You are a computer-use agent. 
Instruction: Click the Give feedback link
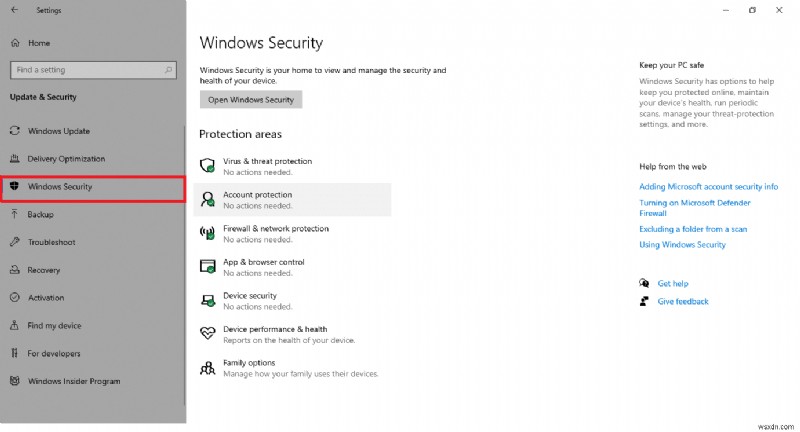tap(683, 301)
